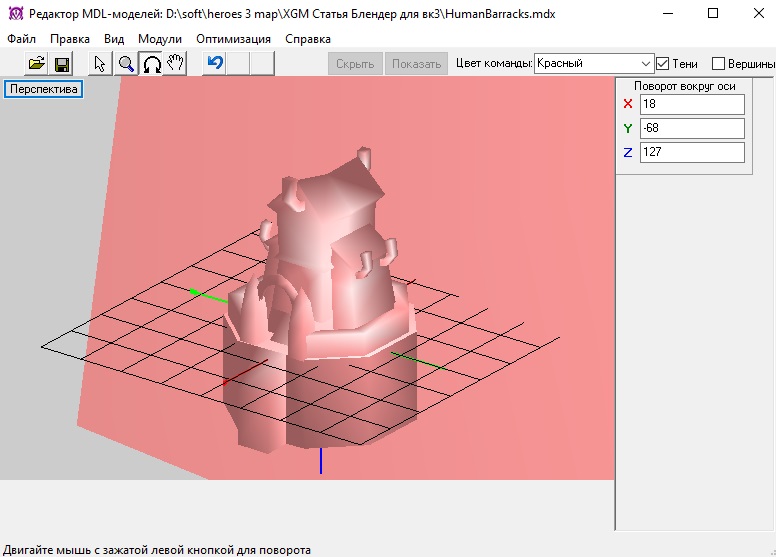The width and height of the screenshot is (776, 557).
Task: Open the Оптимизация menu
Action: (233, 39)
